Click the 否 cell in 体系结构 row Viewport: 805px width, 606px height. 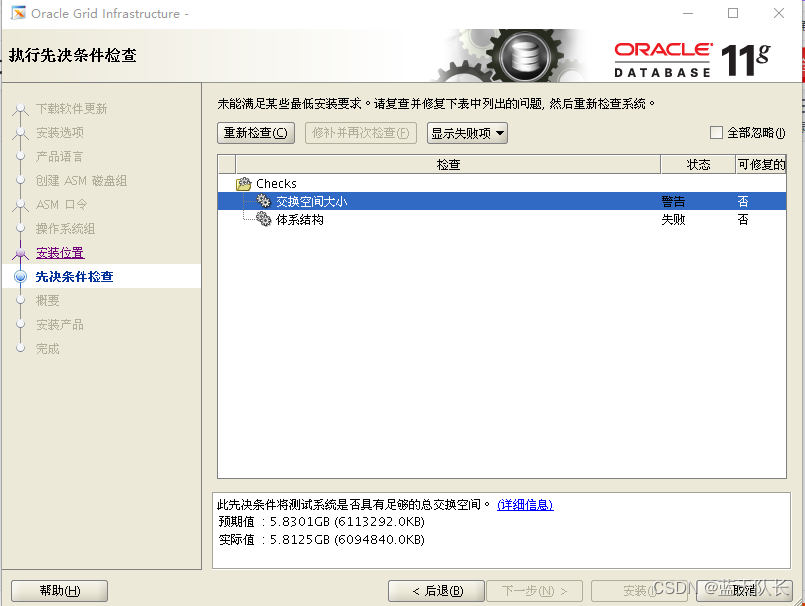pyautogui.click(x=743, y=220)
